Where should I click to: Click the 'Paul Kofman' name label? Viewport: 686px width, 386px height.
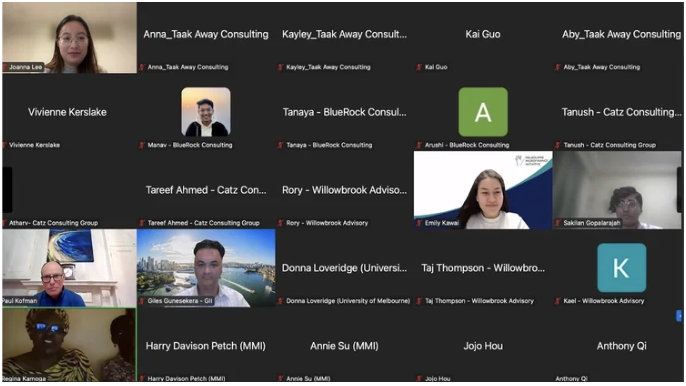pyautogui.click(x=20, y=301)
